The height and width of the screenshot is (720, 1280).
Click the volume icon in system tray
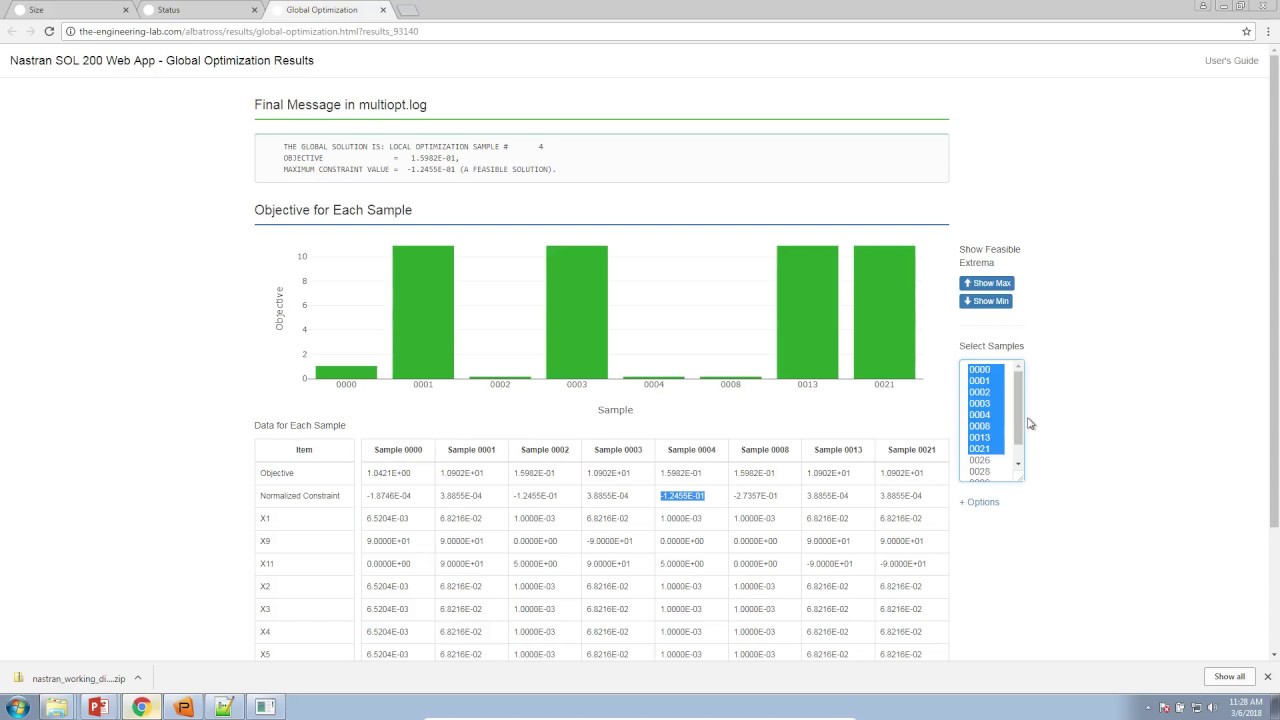coord(1212,708)
